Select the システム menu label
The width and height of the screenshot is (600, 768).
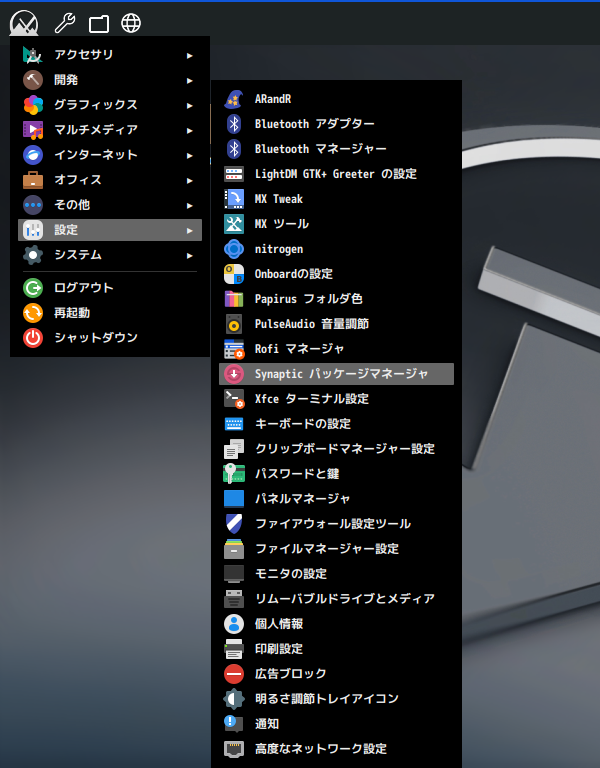78,255
